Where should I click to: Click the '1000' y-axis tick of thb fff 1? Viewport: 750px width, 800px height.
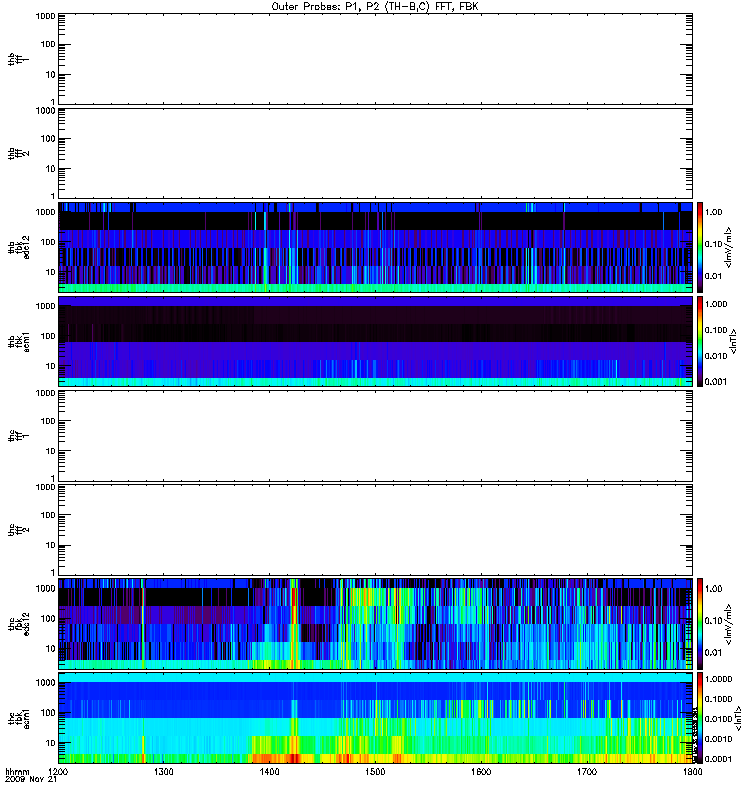[x=45, y=16]
